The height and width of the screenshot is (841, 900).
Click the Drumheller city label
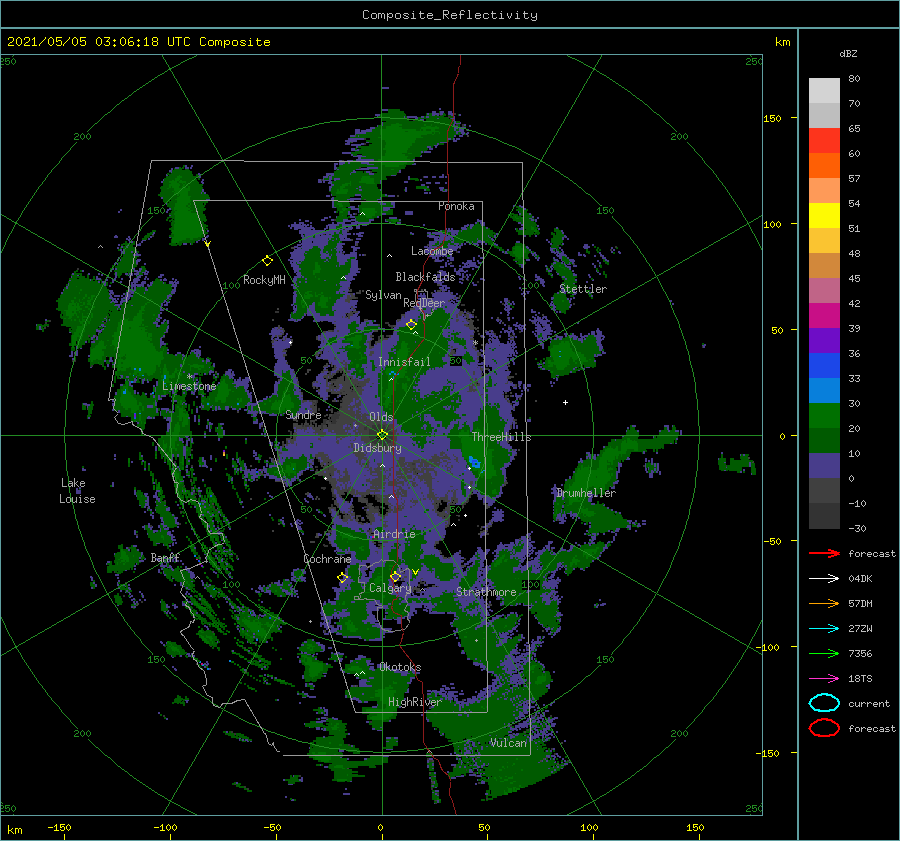pos(586,493)
